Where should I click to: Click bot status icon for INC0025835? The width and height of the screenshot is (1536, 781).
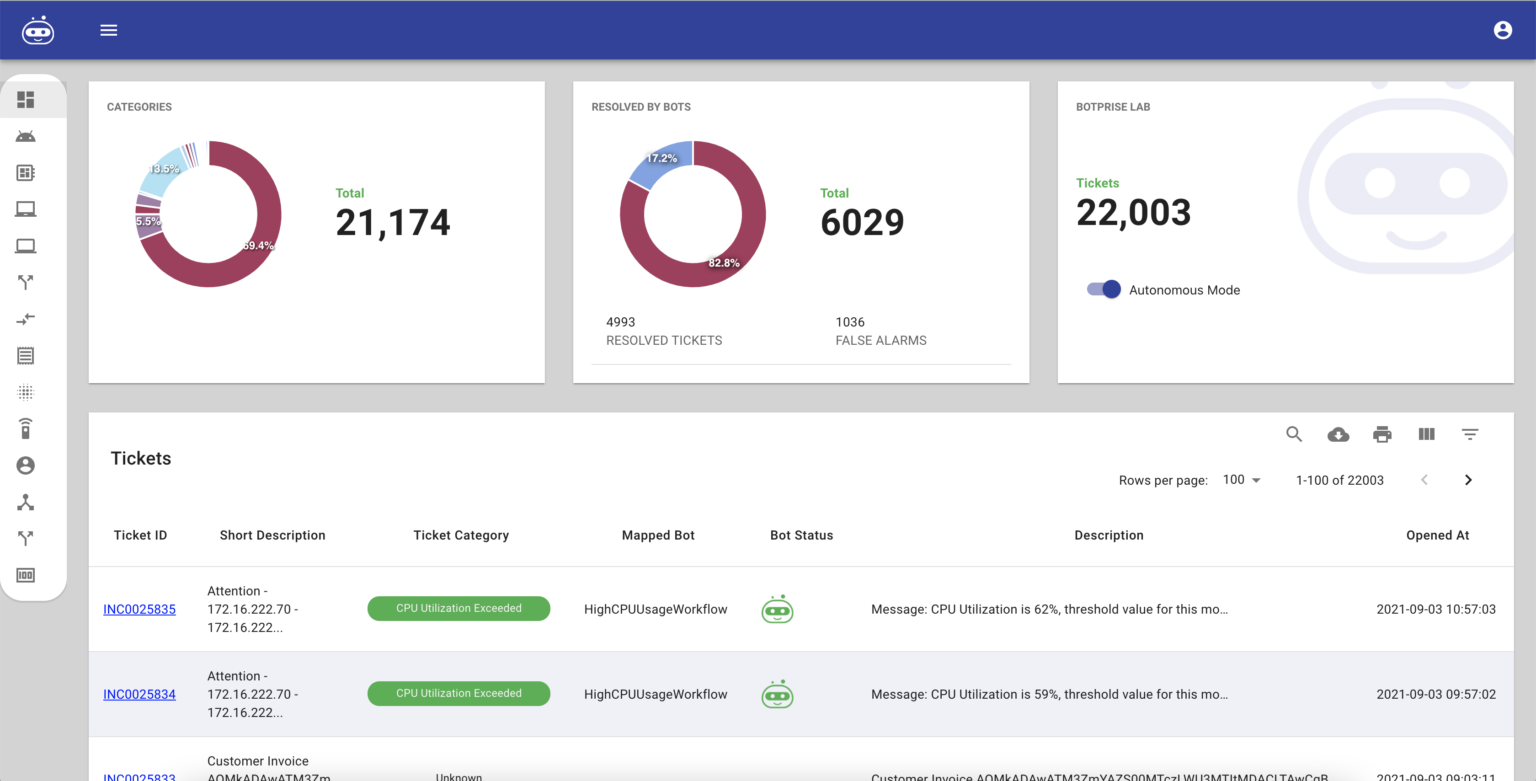pyautogui.click(x=777, y=609)
